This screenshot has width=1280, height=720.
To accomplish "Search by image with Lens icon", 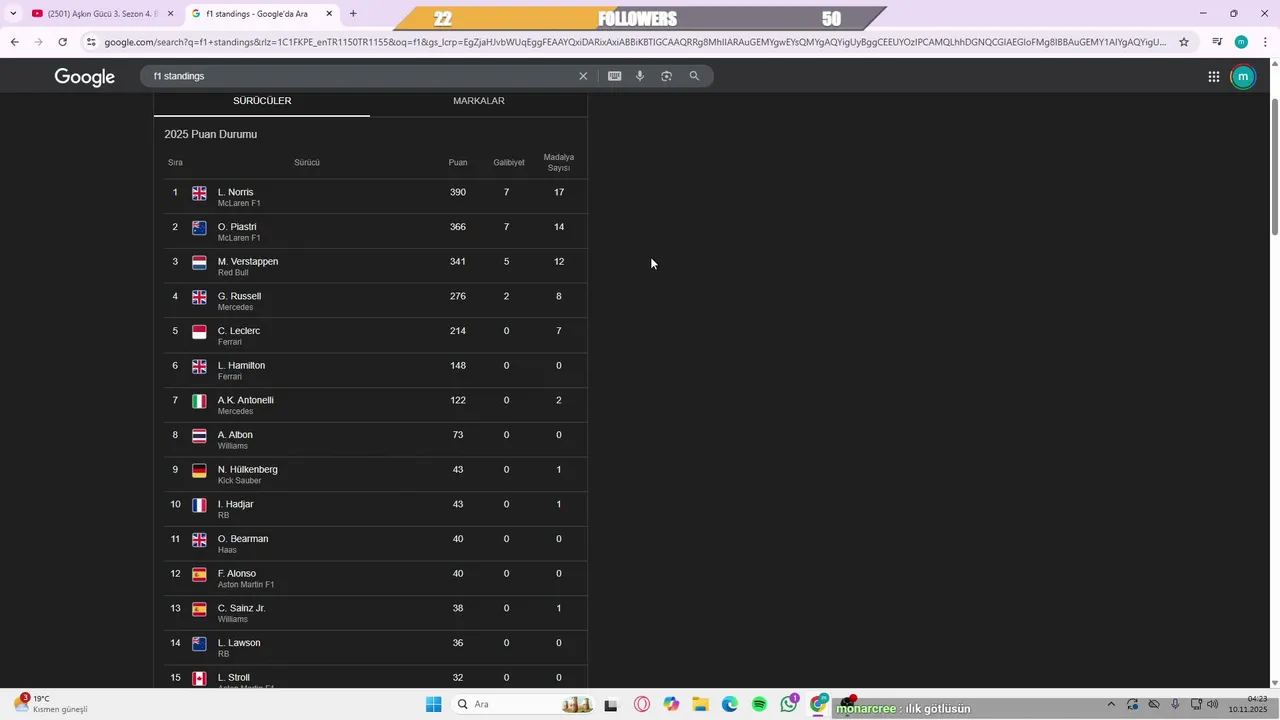I will 667,76.
